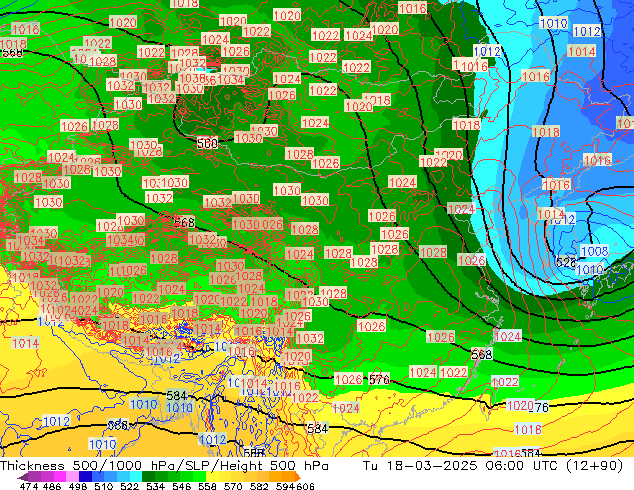
Task: Click the legend value '510'
Action: coord(104,486)
